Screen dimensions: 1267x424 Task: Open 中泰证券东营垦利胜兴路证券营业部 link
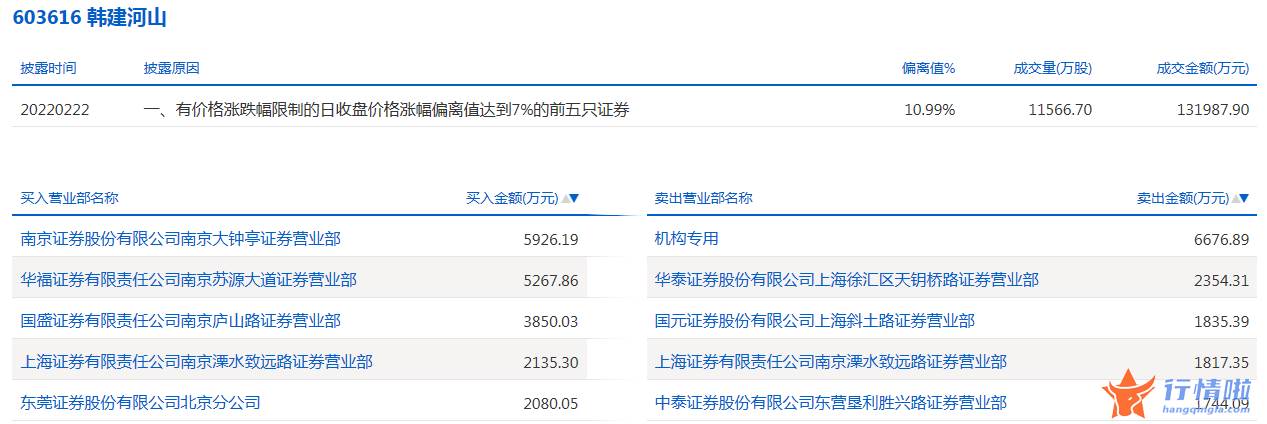pyautogui.click(x=830, y=403)
